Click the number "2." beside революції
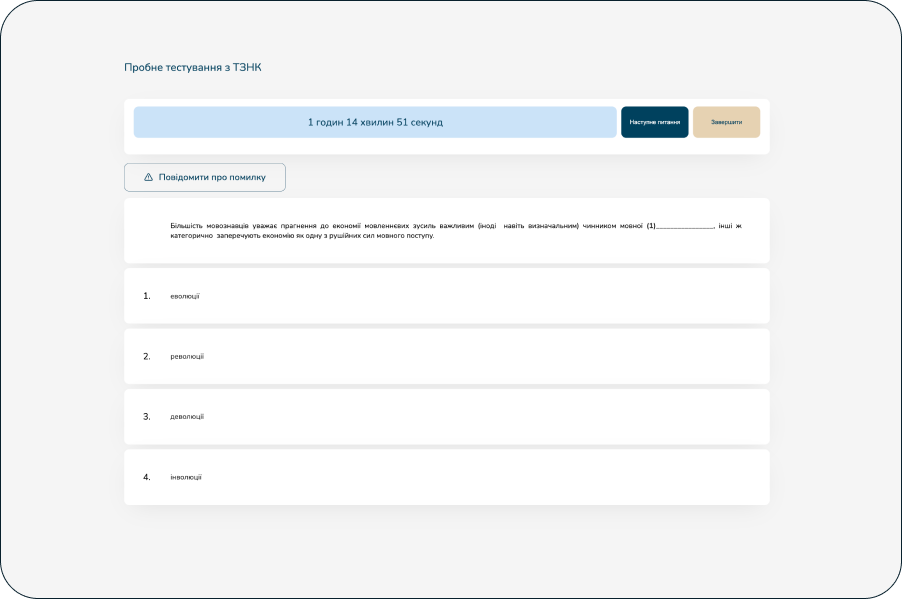This screenshot has height=599, width=902. tap(147, 356)
